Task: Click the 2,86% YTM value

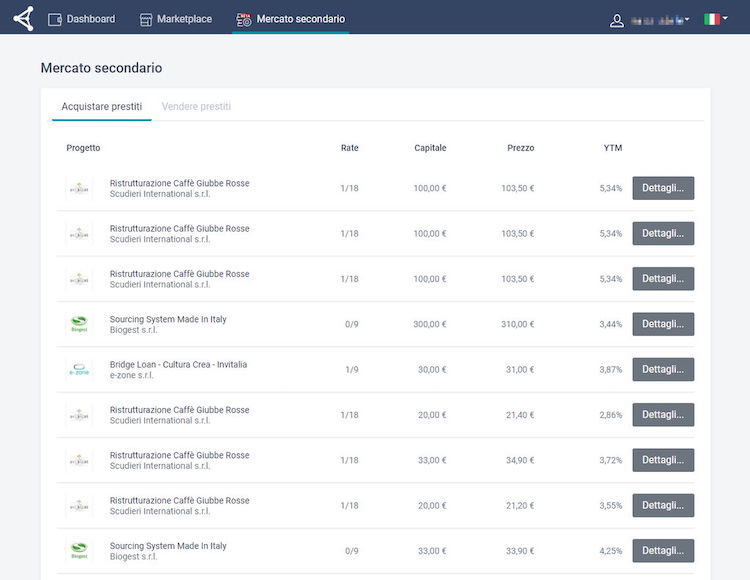Action: [611, 415]
